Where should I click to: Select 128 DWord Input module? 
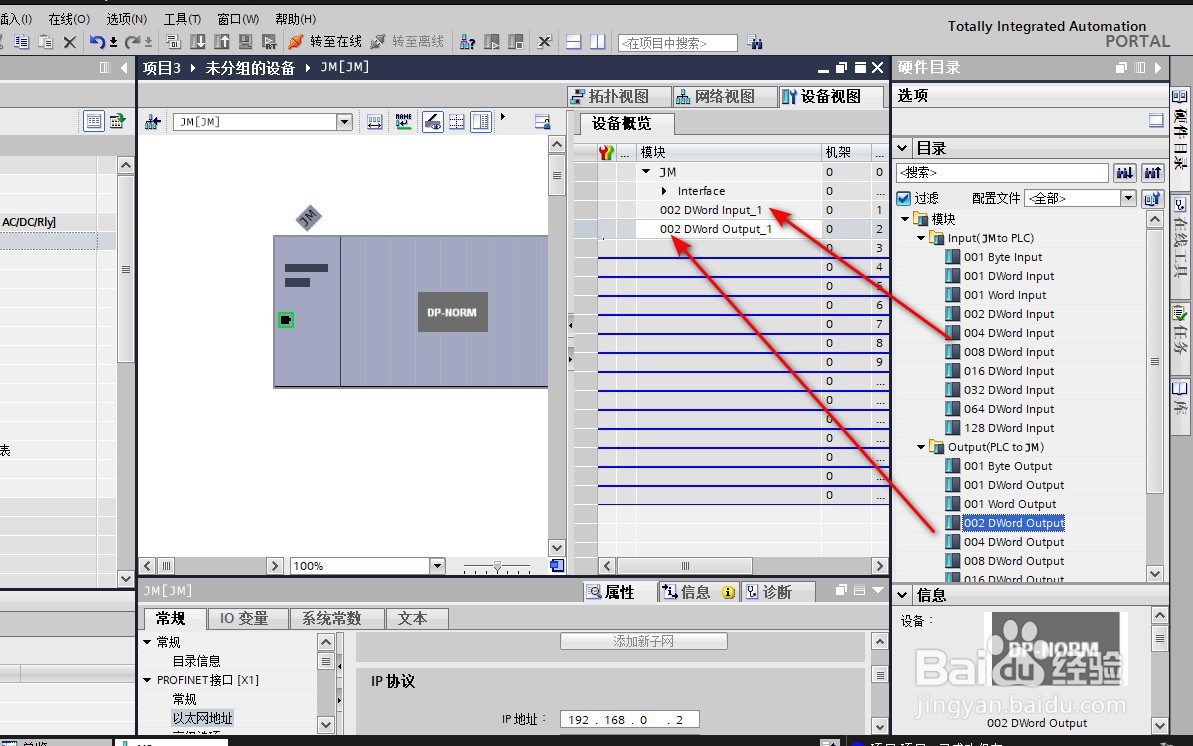(x=1008, y=429)
